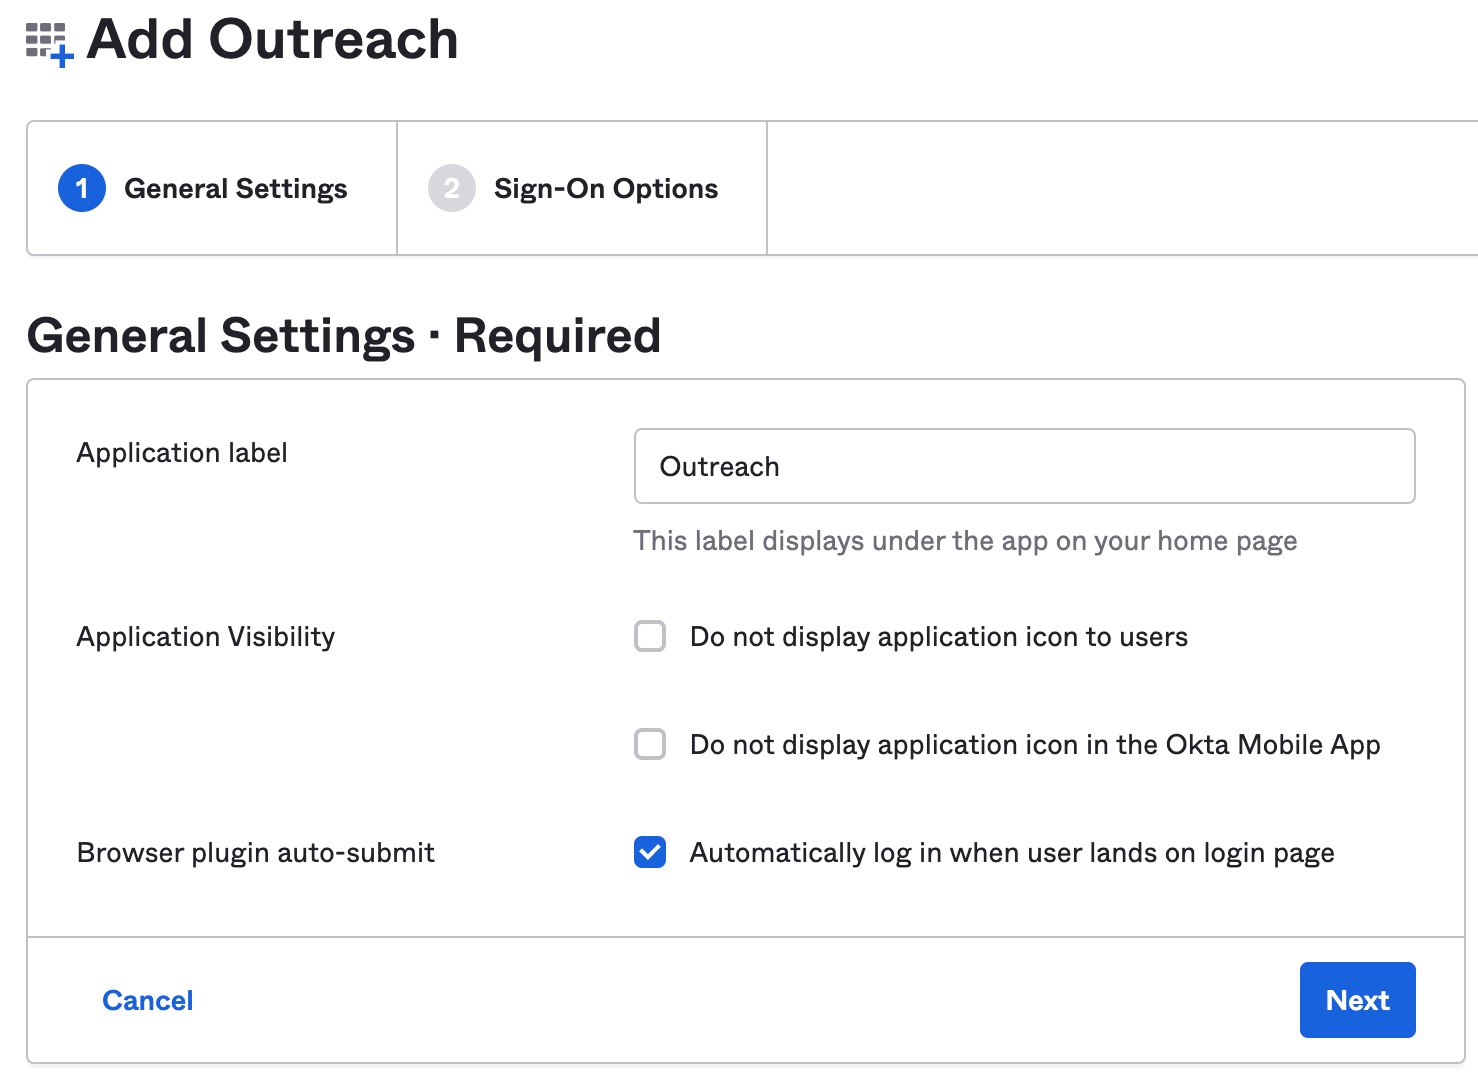
Task: Click the hint text about label on home page
Action: (x=965, y=541)
